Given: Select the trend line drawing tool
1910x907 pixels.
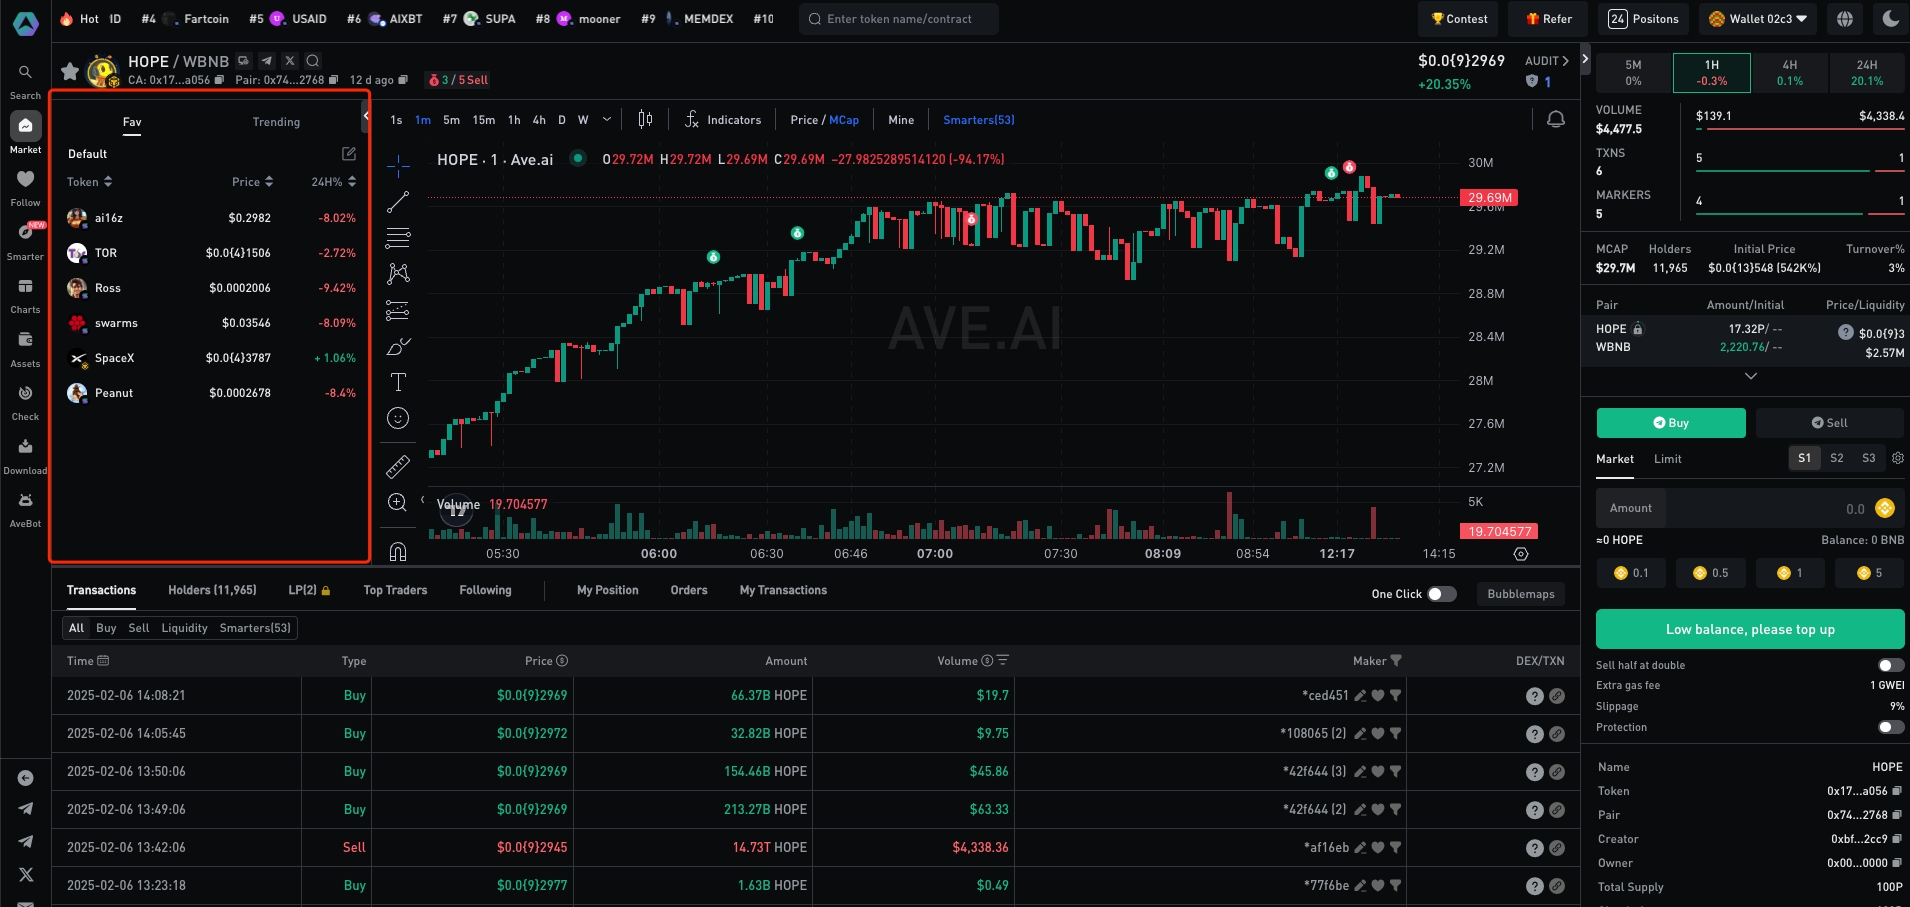Looking at the screenshot, I should coord(398,202).
